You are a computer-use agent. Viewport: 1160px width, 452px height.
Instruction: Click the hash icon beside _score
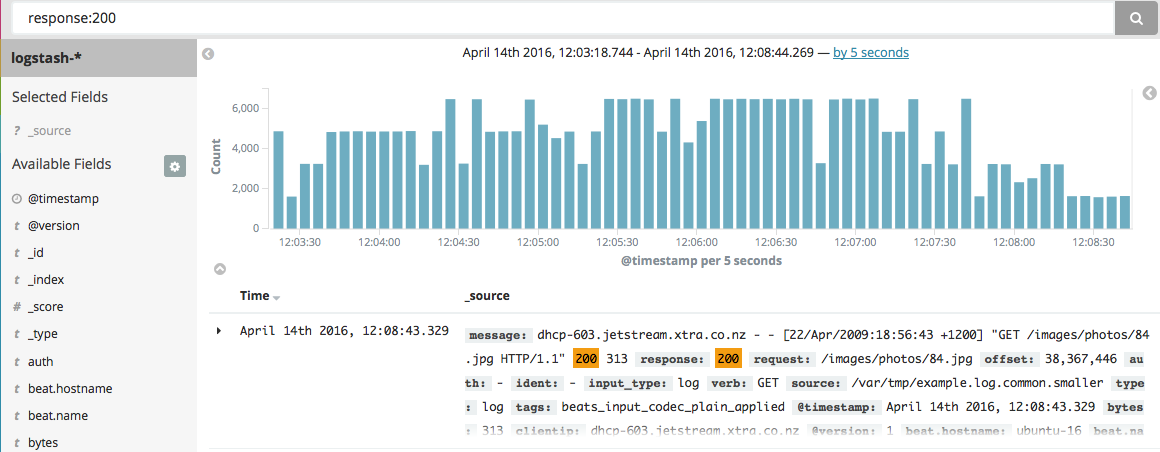click(16, 307)
